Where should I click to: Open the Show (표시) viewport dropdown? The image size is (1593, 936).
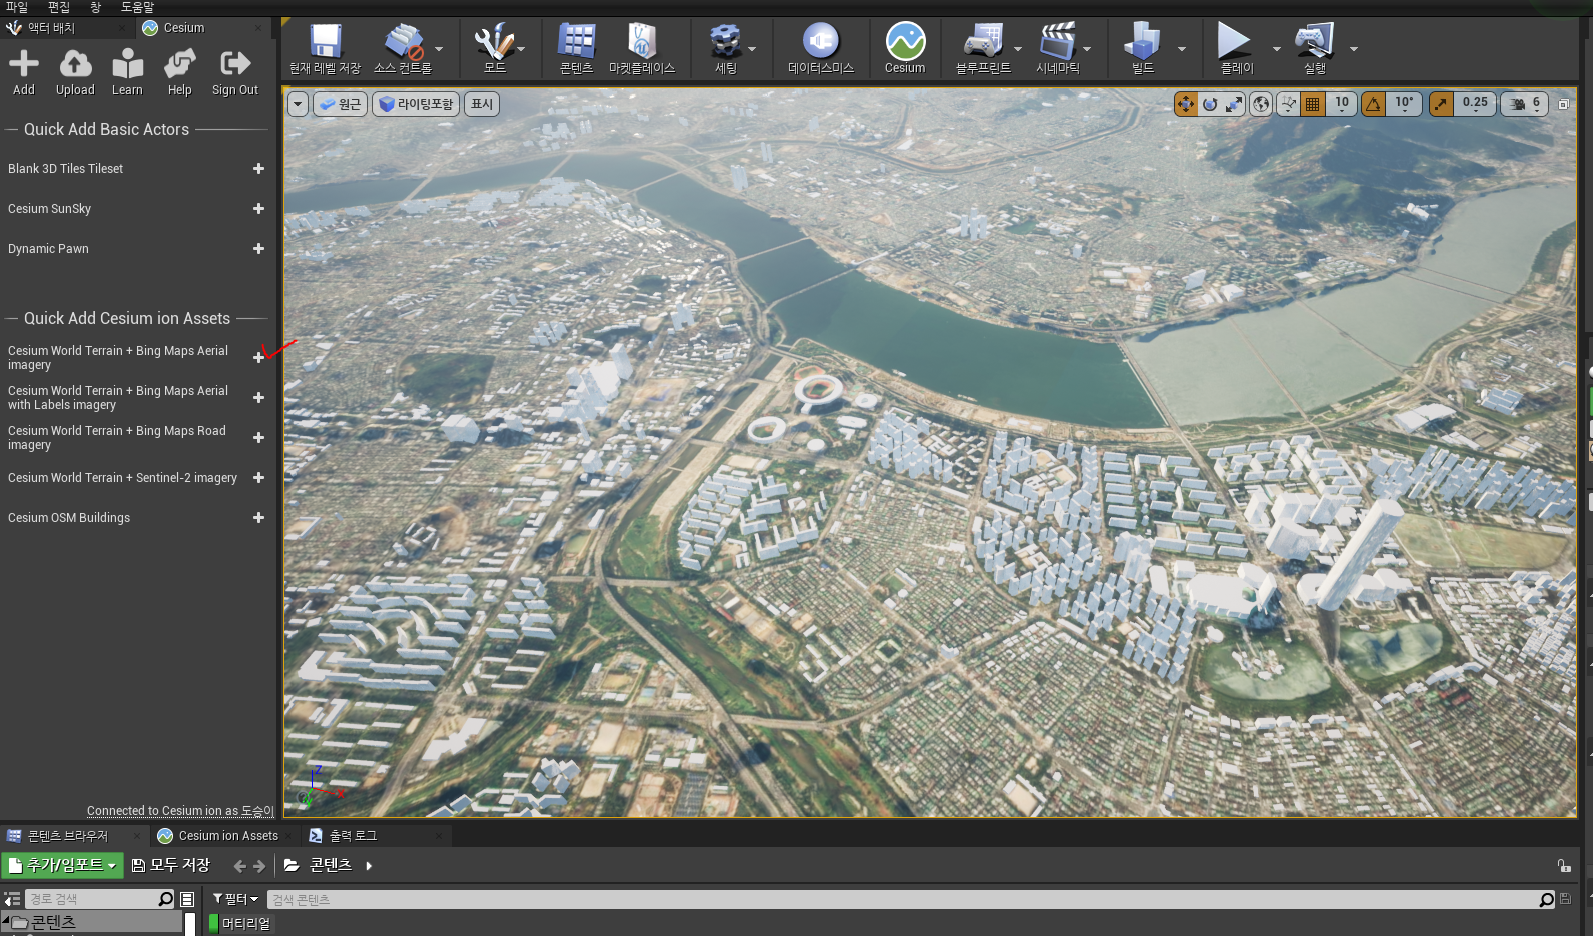(x=482, y=104)
